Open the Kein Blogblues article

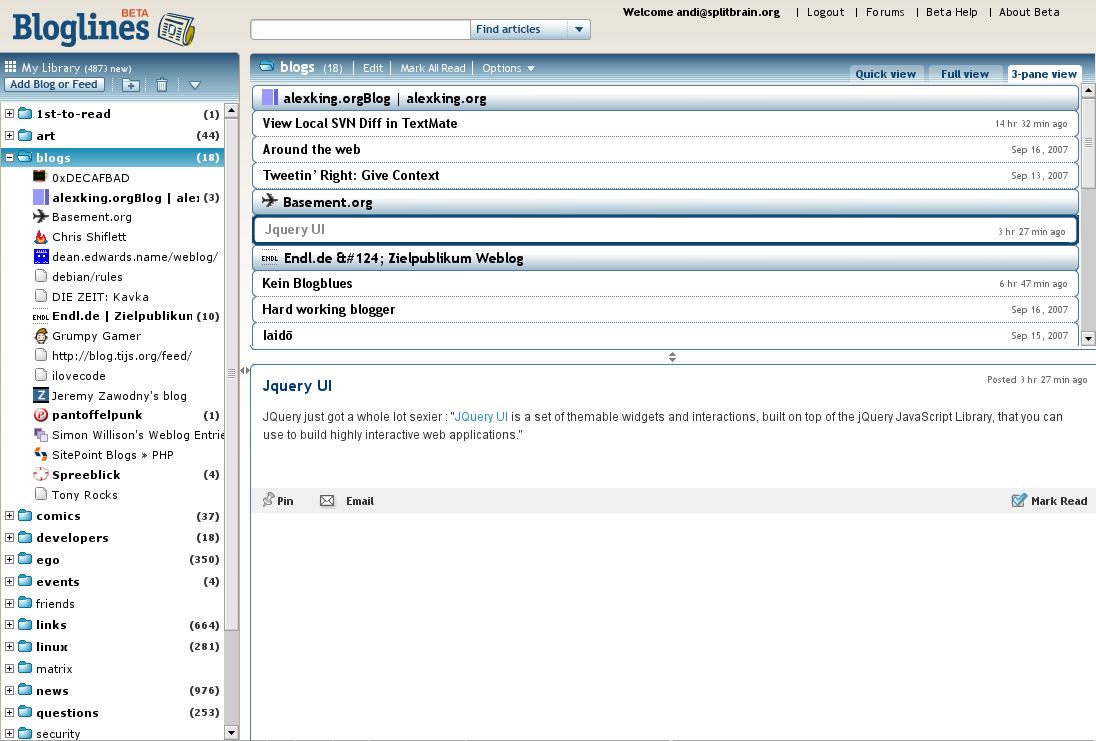point(665,284)
